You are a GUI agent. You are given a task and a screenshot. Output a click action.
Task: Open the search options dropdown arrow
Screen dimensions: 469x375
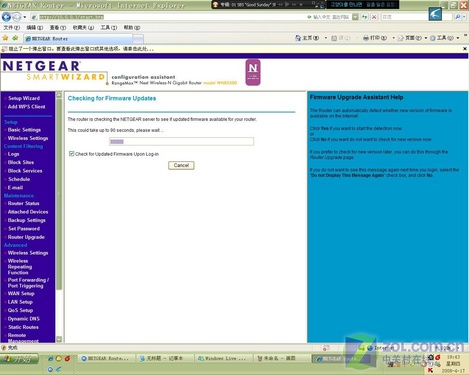pos(464,17)
